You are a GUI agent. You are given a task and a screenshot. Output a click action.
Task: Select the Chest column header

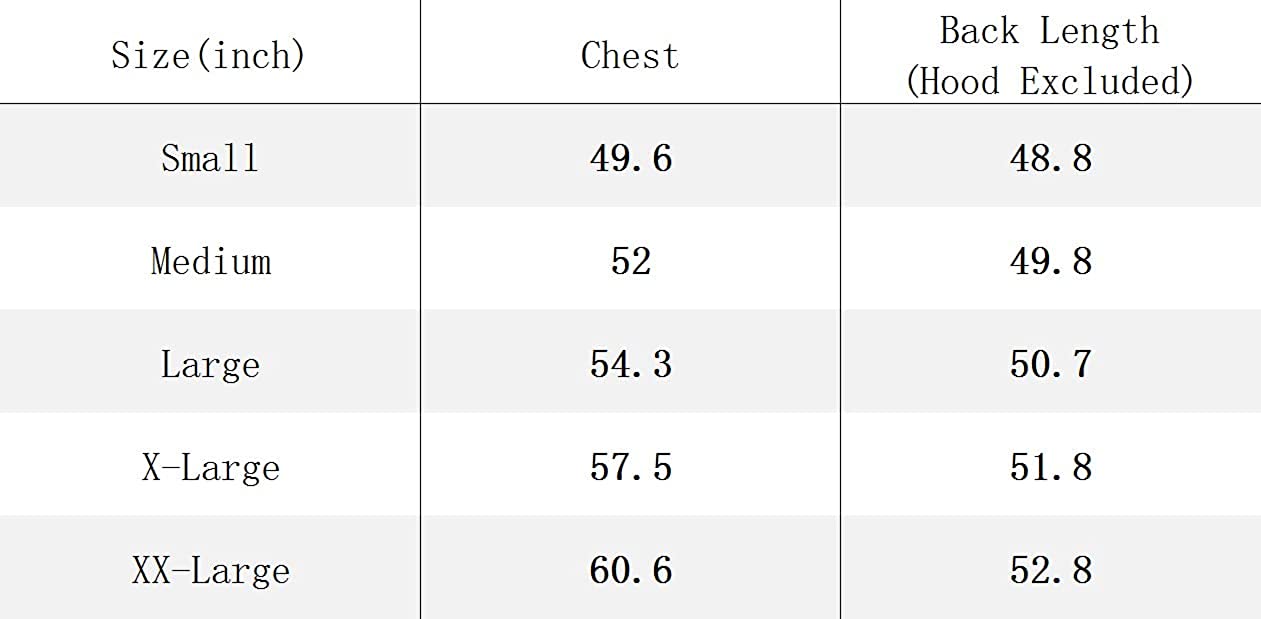[x=630, y=55]
